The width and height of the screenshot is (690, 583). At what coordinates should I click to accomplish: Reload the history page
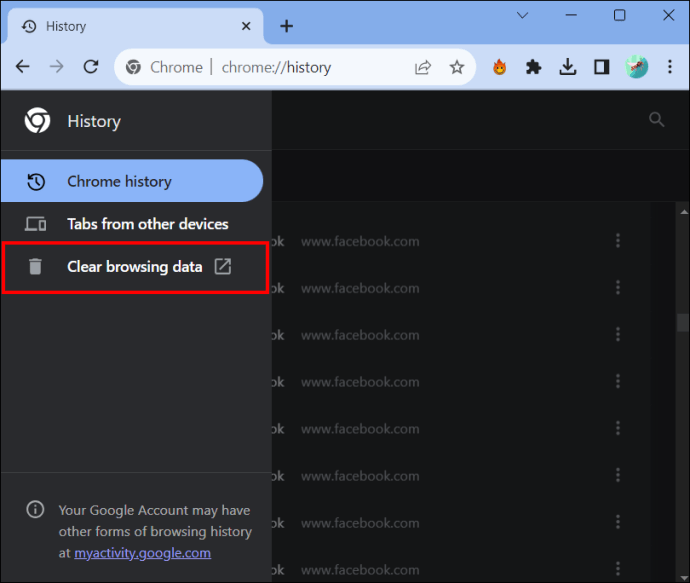pos(91,67)
